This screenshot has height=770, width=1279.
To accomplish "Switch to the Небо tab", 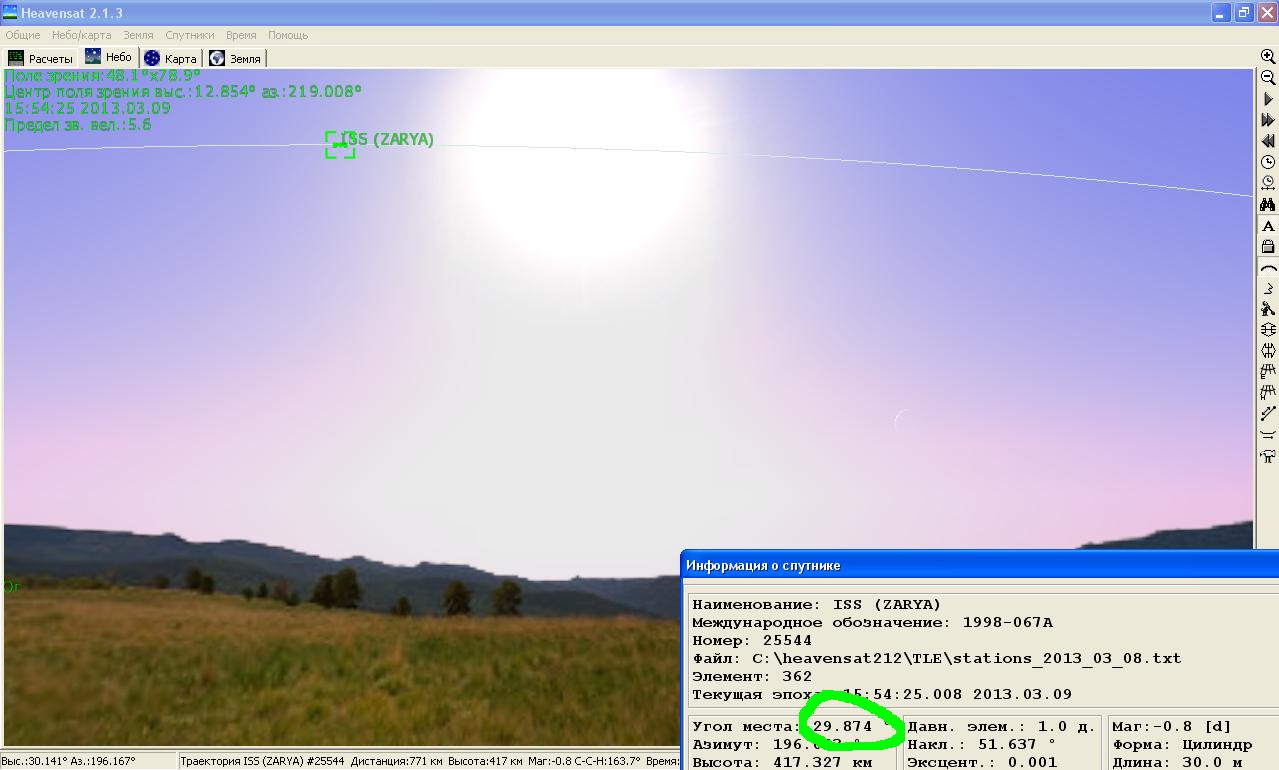I will pos(108,57).
